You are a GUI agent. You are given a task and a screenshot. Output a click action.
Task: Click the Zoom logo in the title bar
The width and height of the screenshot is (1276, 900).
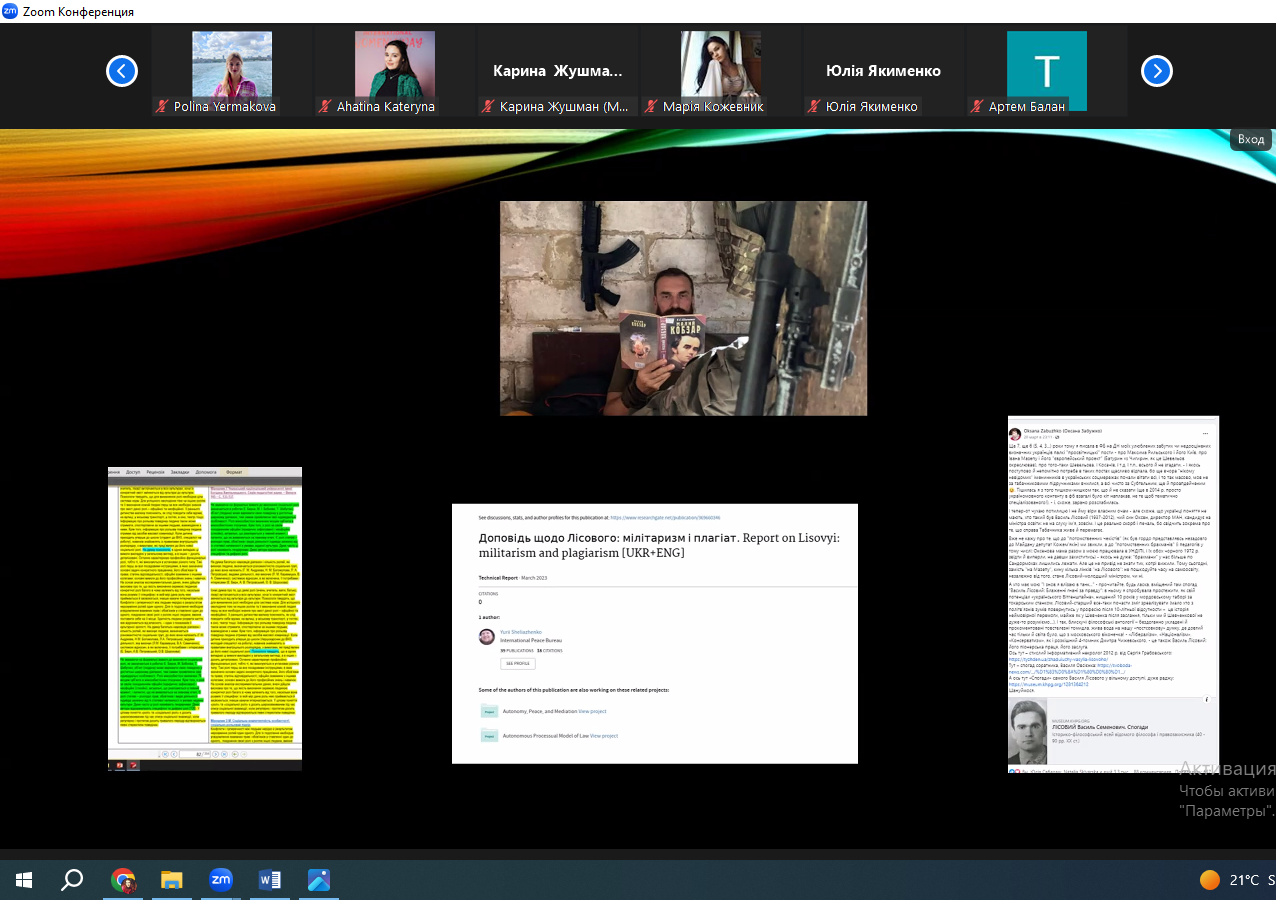pos(10,11)
